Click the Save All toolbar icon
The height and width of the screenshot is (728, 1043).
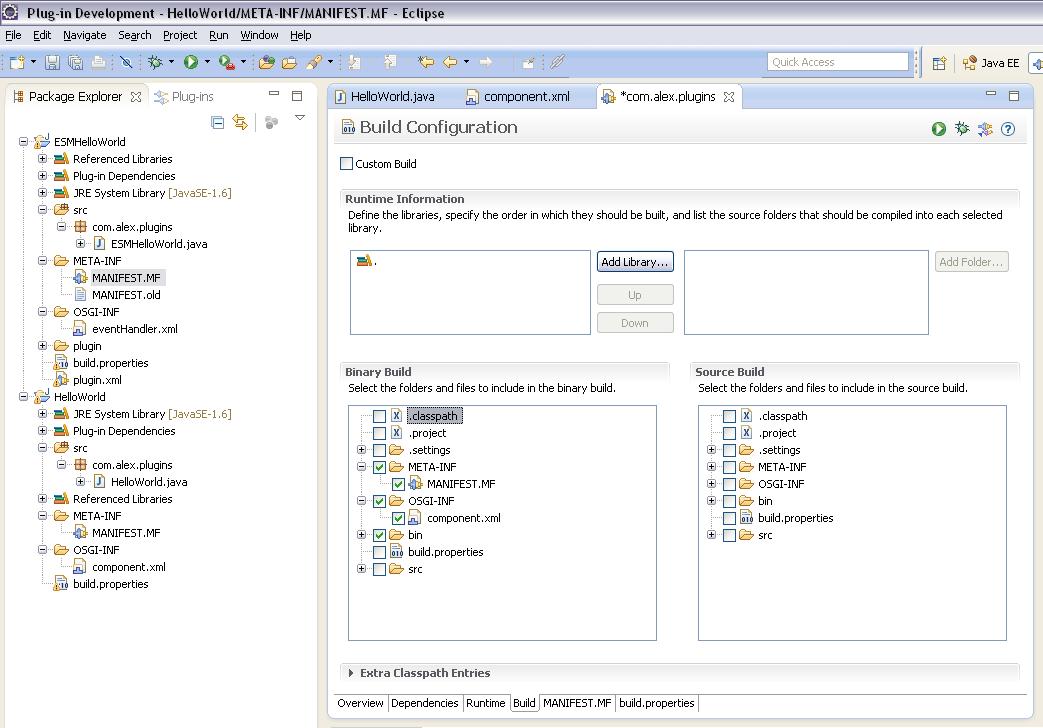pyautogui.click(x=75, y=63)
